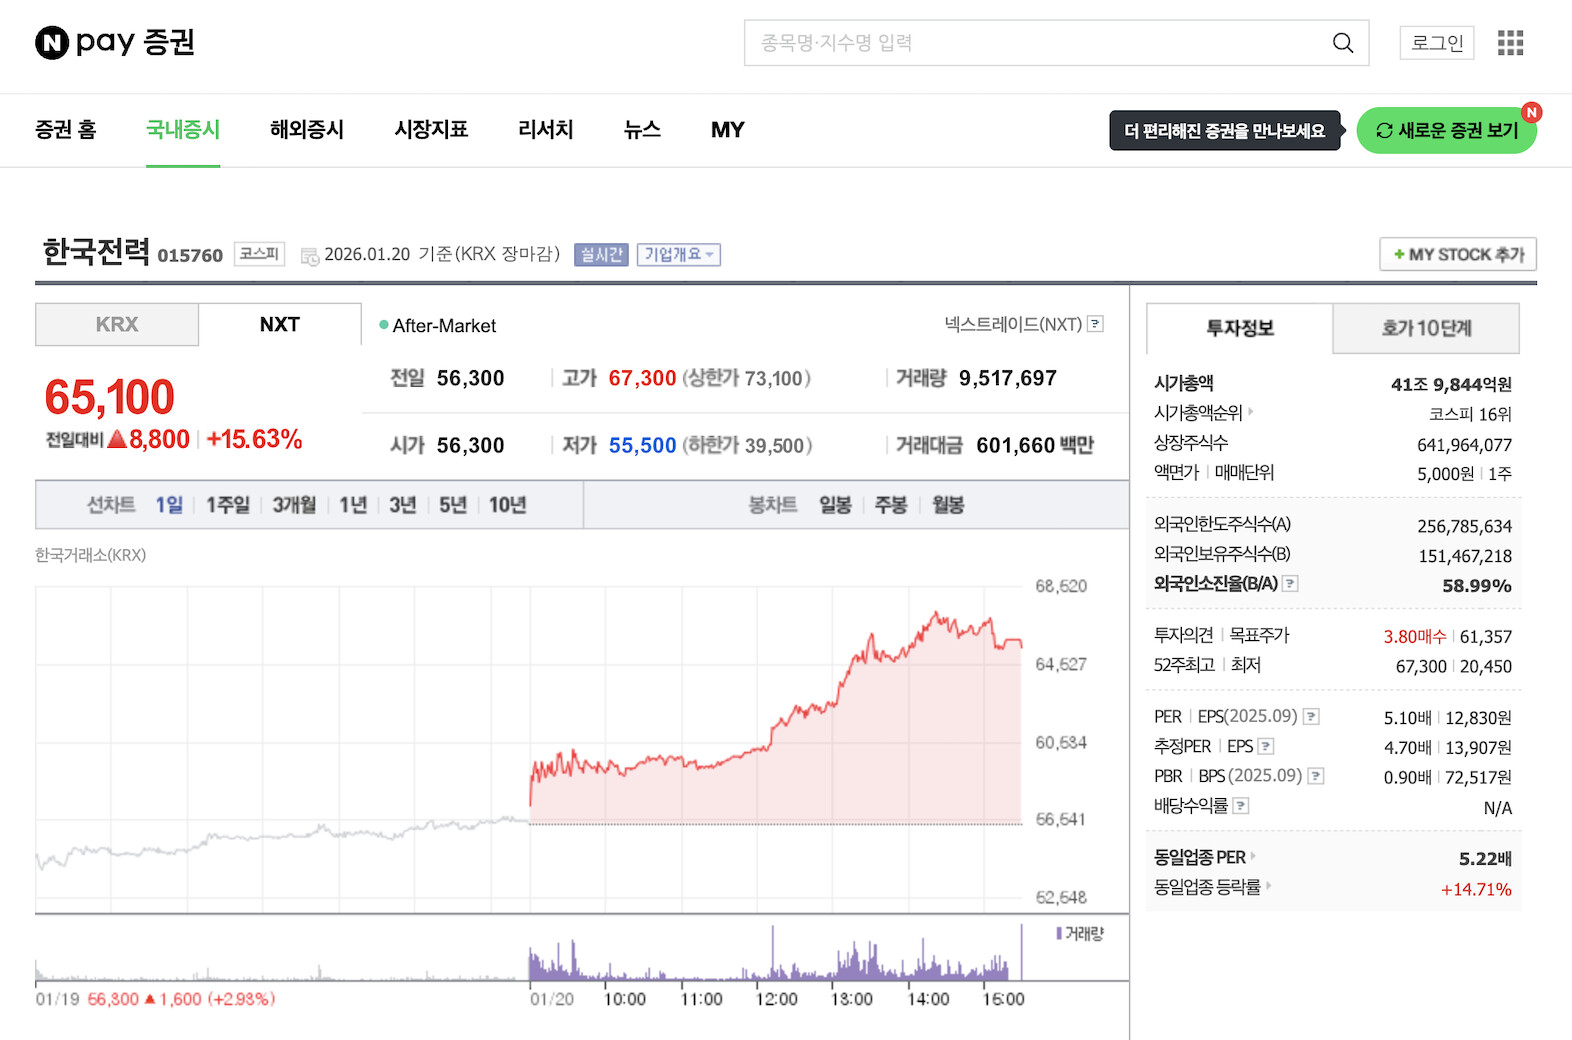
Task: Click the 시가총액 41조 9,844억원 value
Action: click(1451, 384)
